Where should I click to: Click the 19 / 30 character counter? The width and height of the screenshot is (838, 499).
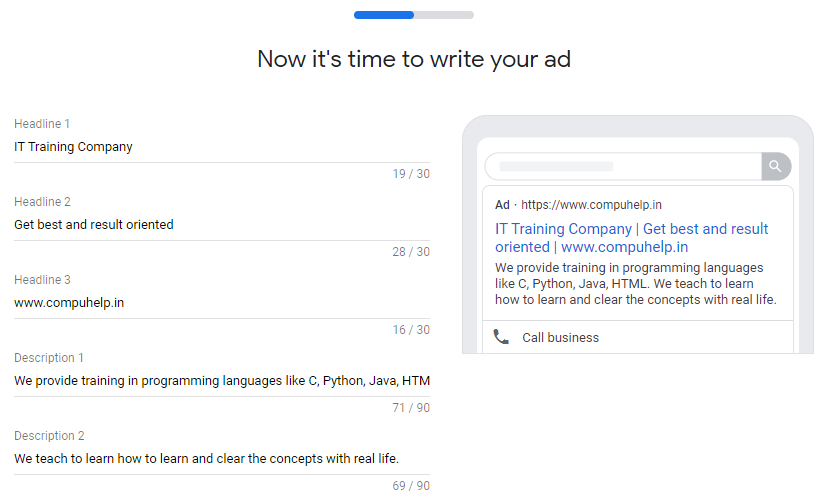coord(411,174)
